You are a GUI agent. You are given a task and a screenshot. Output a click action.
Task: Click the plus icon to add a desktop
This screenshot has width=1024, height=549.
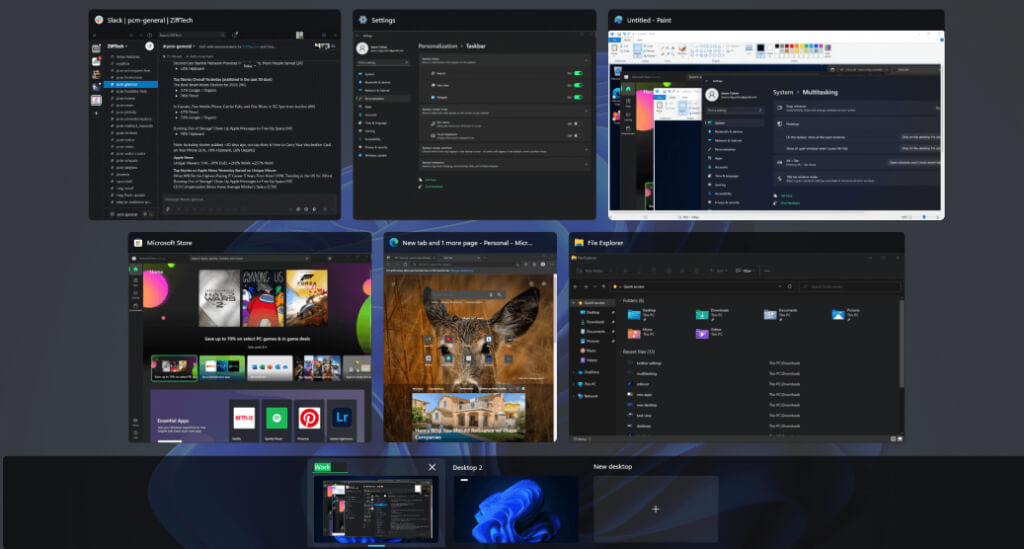pos(655,509)
